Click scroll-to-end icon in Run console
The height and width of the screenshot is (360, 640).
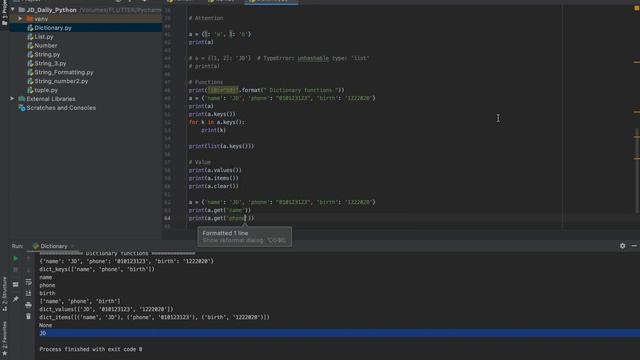pos(28,293)
